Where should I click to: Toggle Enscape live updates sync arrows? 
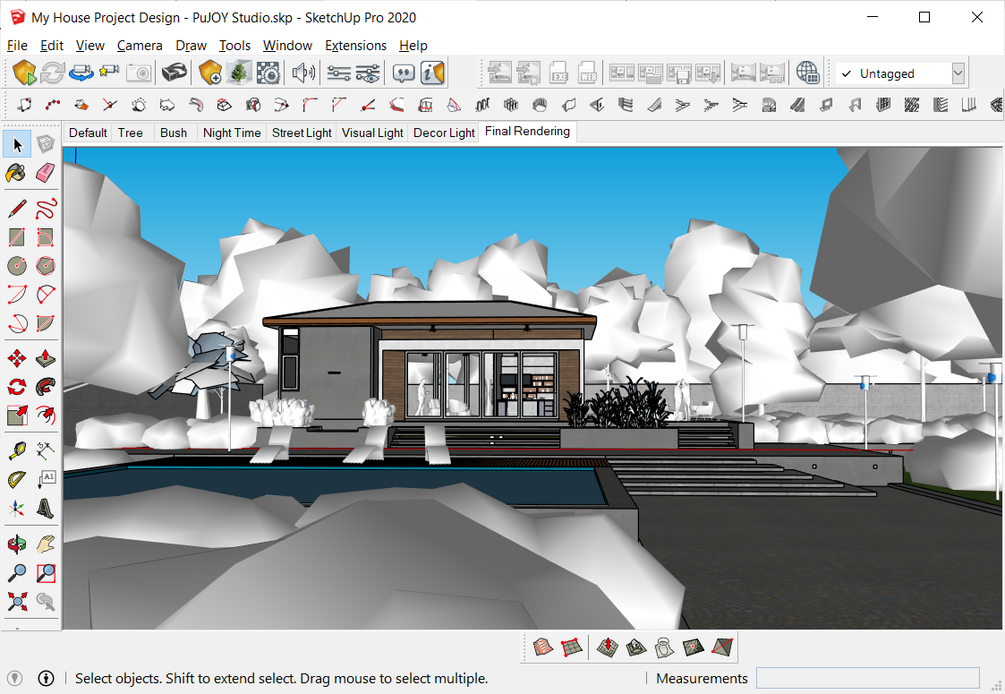coord(53,72)
